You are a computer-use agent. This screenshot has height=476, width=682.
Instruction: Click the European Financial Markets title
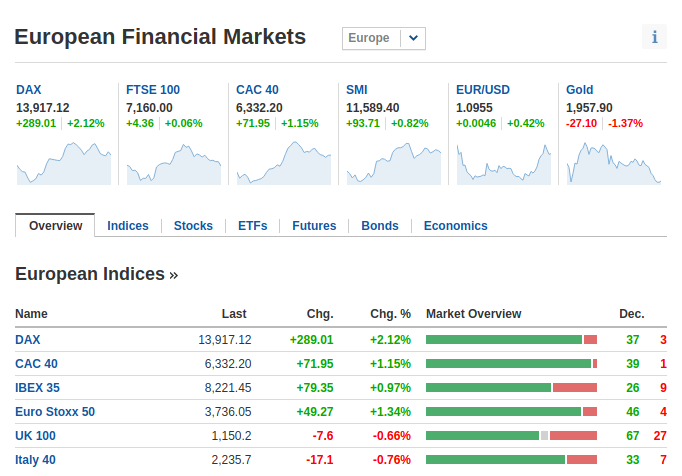tap(160, 37)
